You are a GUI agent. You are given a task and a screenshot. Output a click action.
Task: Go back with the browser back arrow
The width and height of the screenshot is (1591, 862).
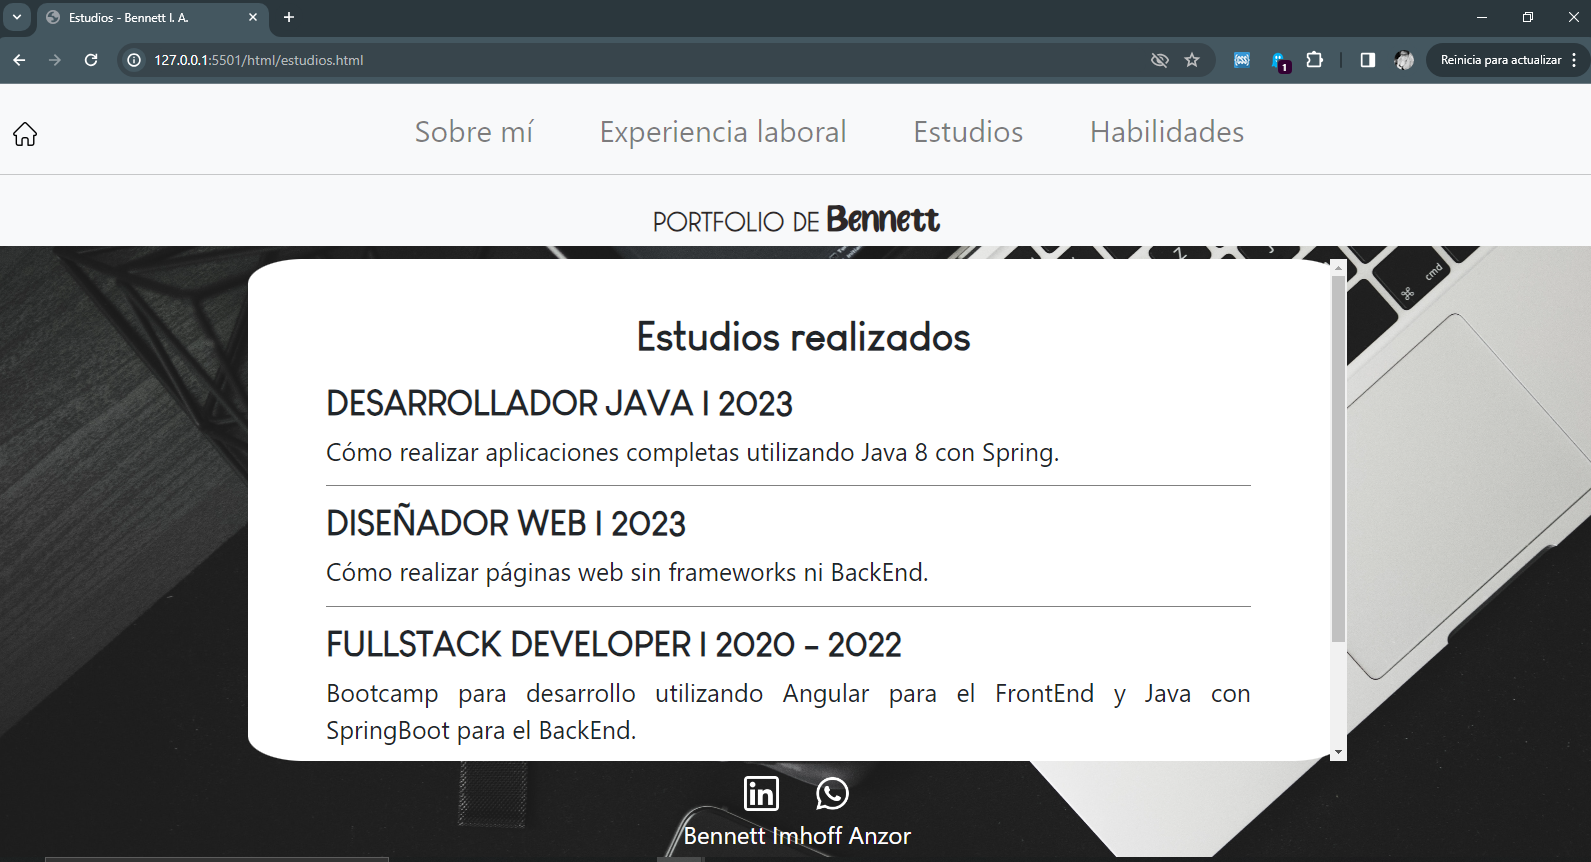point(19,60)
